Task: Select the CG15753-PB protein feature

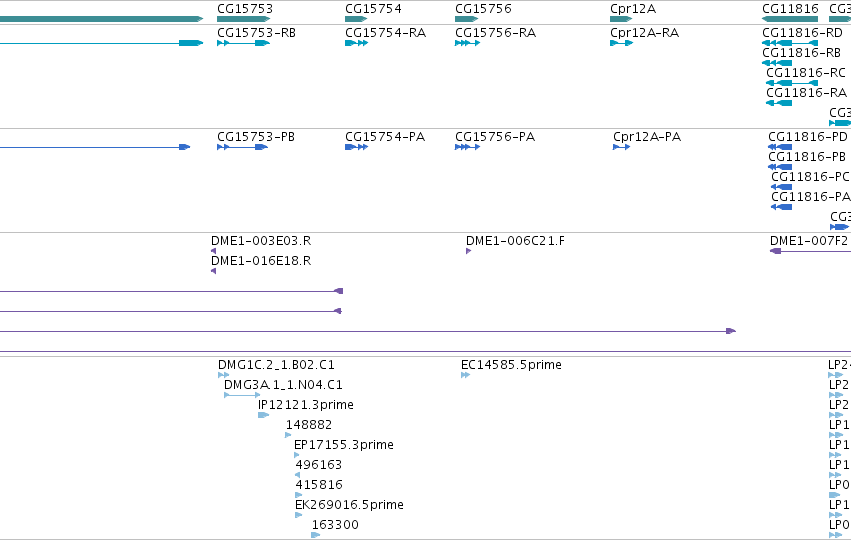Action: click(242, 147)
